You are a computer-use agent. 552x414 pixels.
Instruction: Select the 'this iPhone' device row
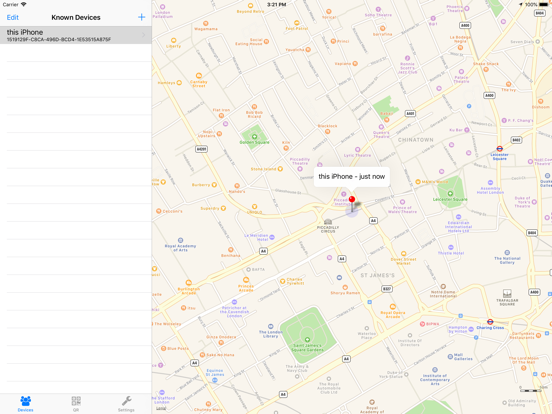[x=76, y=35]
